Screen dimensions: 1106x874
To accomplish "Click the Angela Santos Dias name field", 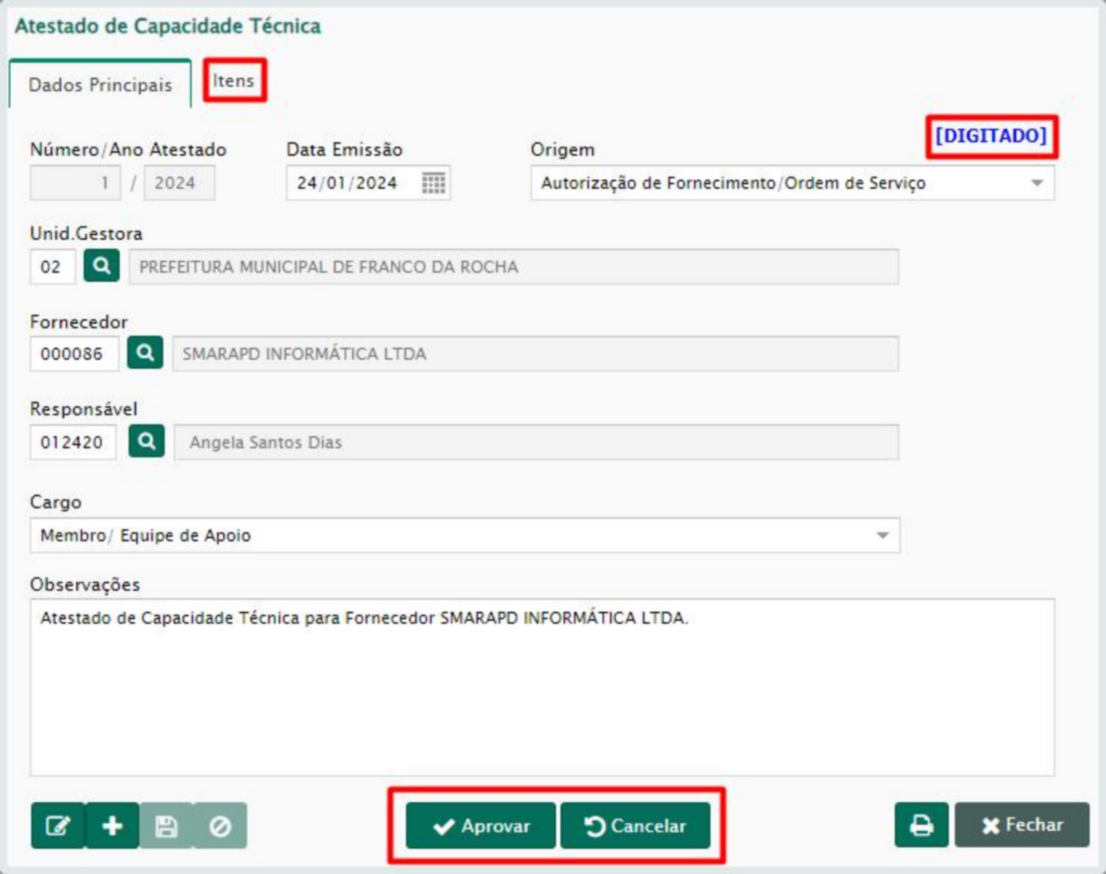I will pos(536,442).
